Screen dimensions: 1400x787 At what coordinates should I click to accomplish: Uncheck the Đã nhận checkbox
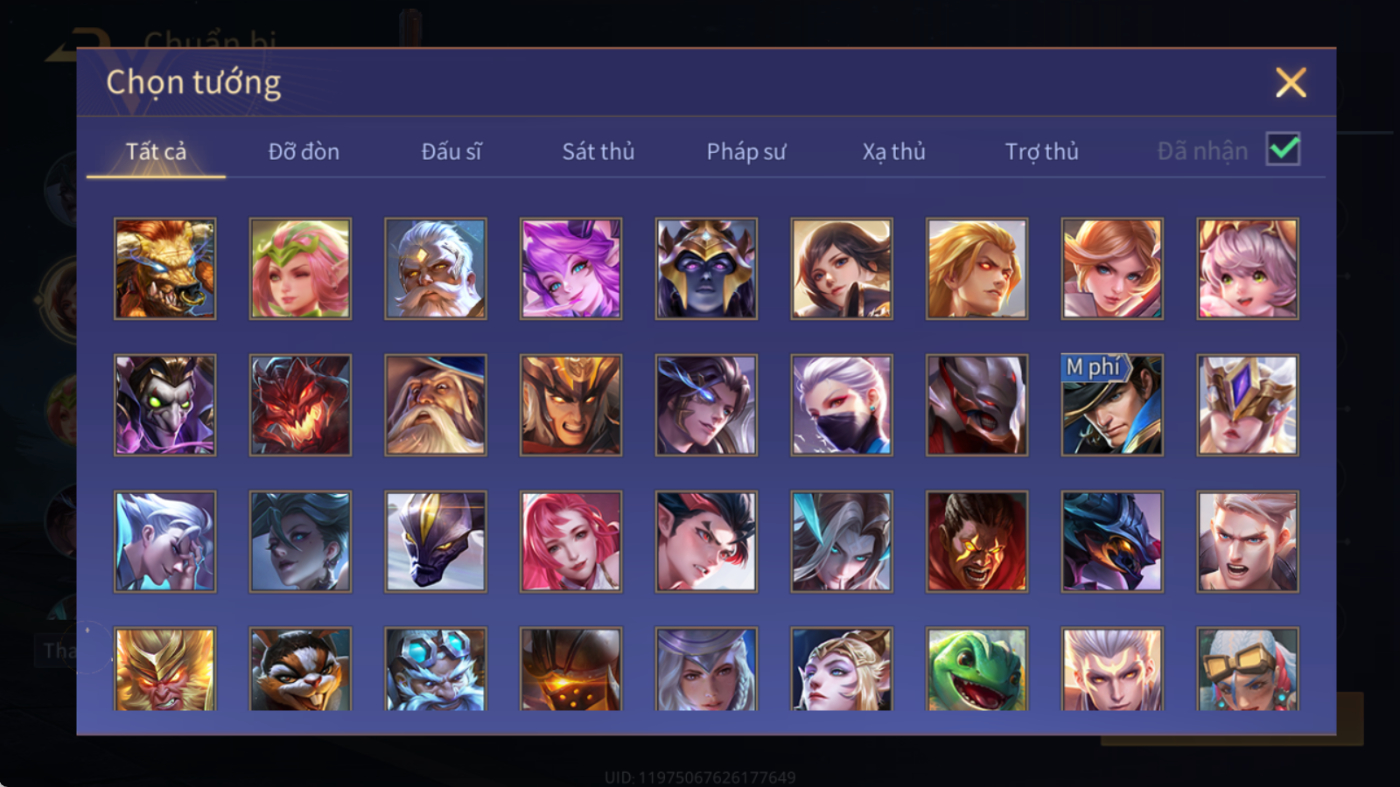click(1283, 150)
